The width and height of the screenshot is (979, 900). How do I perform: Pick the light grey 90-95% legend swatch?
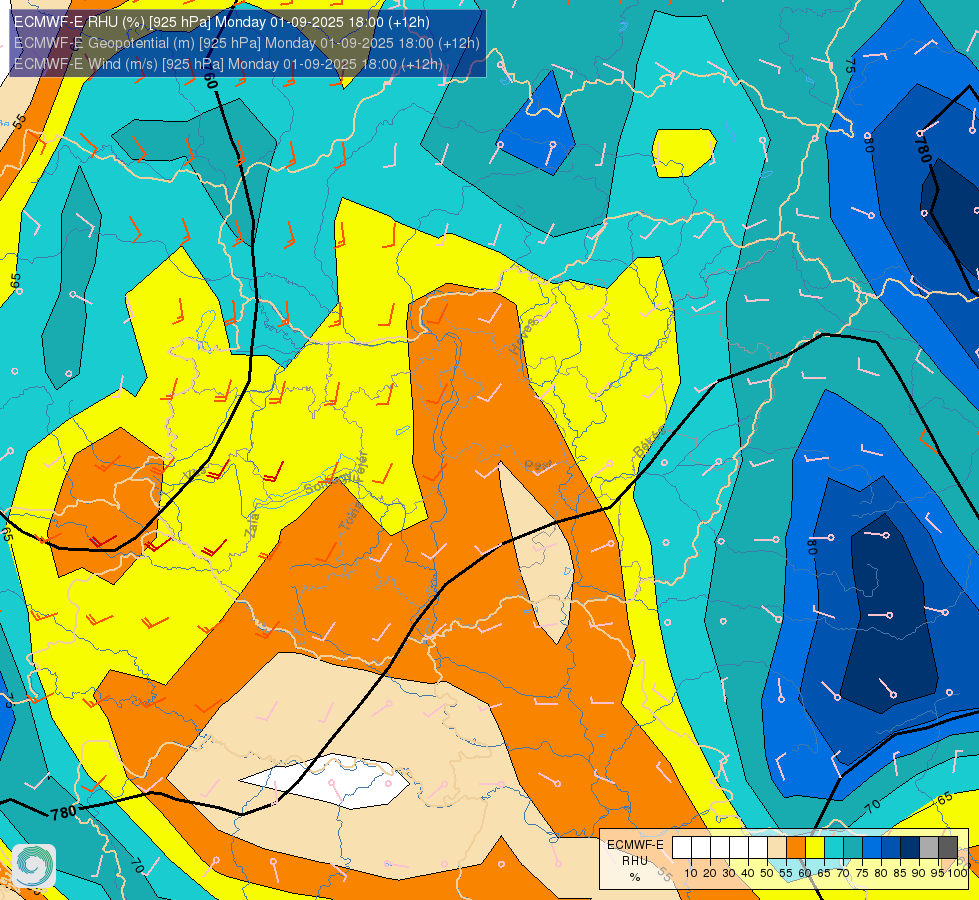pyautogui.click(x=929, y=847)
